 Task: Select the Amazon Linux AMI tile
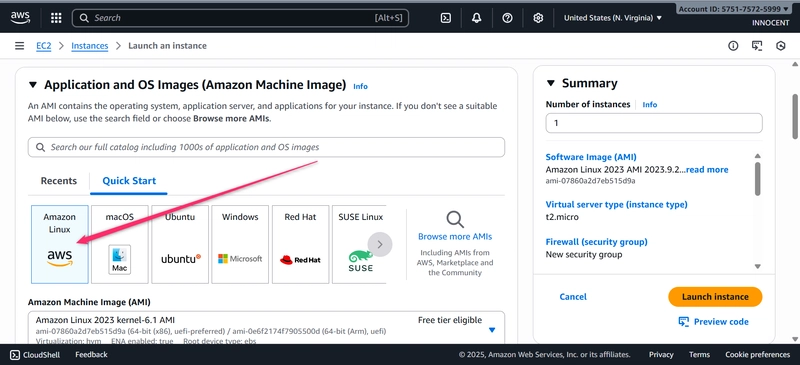click(x=60, y=245)
